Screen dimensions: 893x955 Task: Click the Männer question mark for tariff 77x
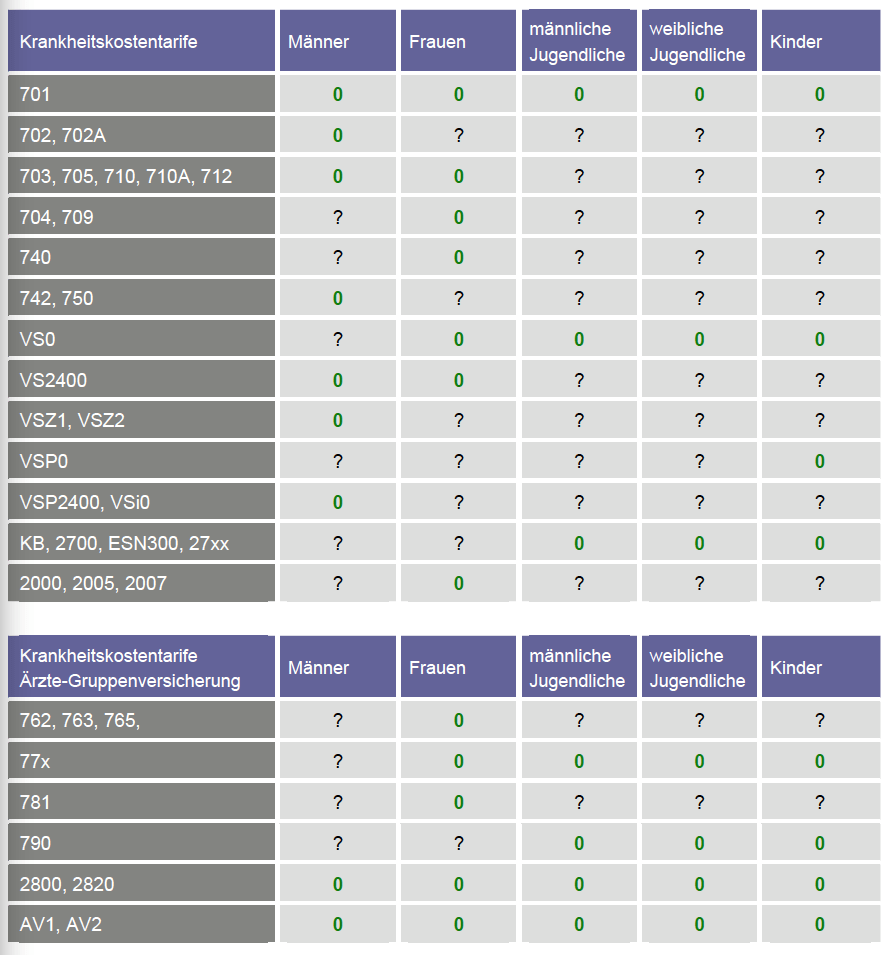[338, 761]
